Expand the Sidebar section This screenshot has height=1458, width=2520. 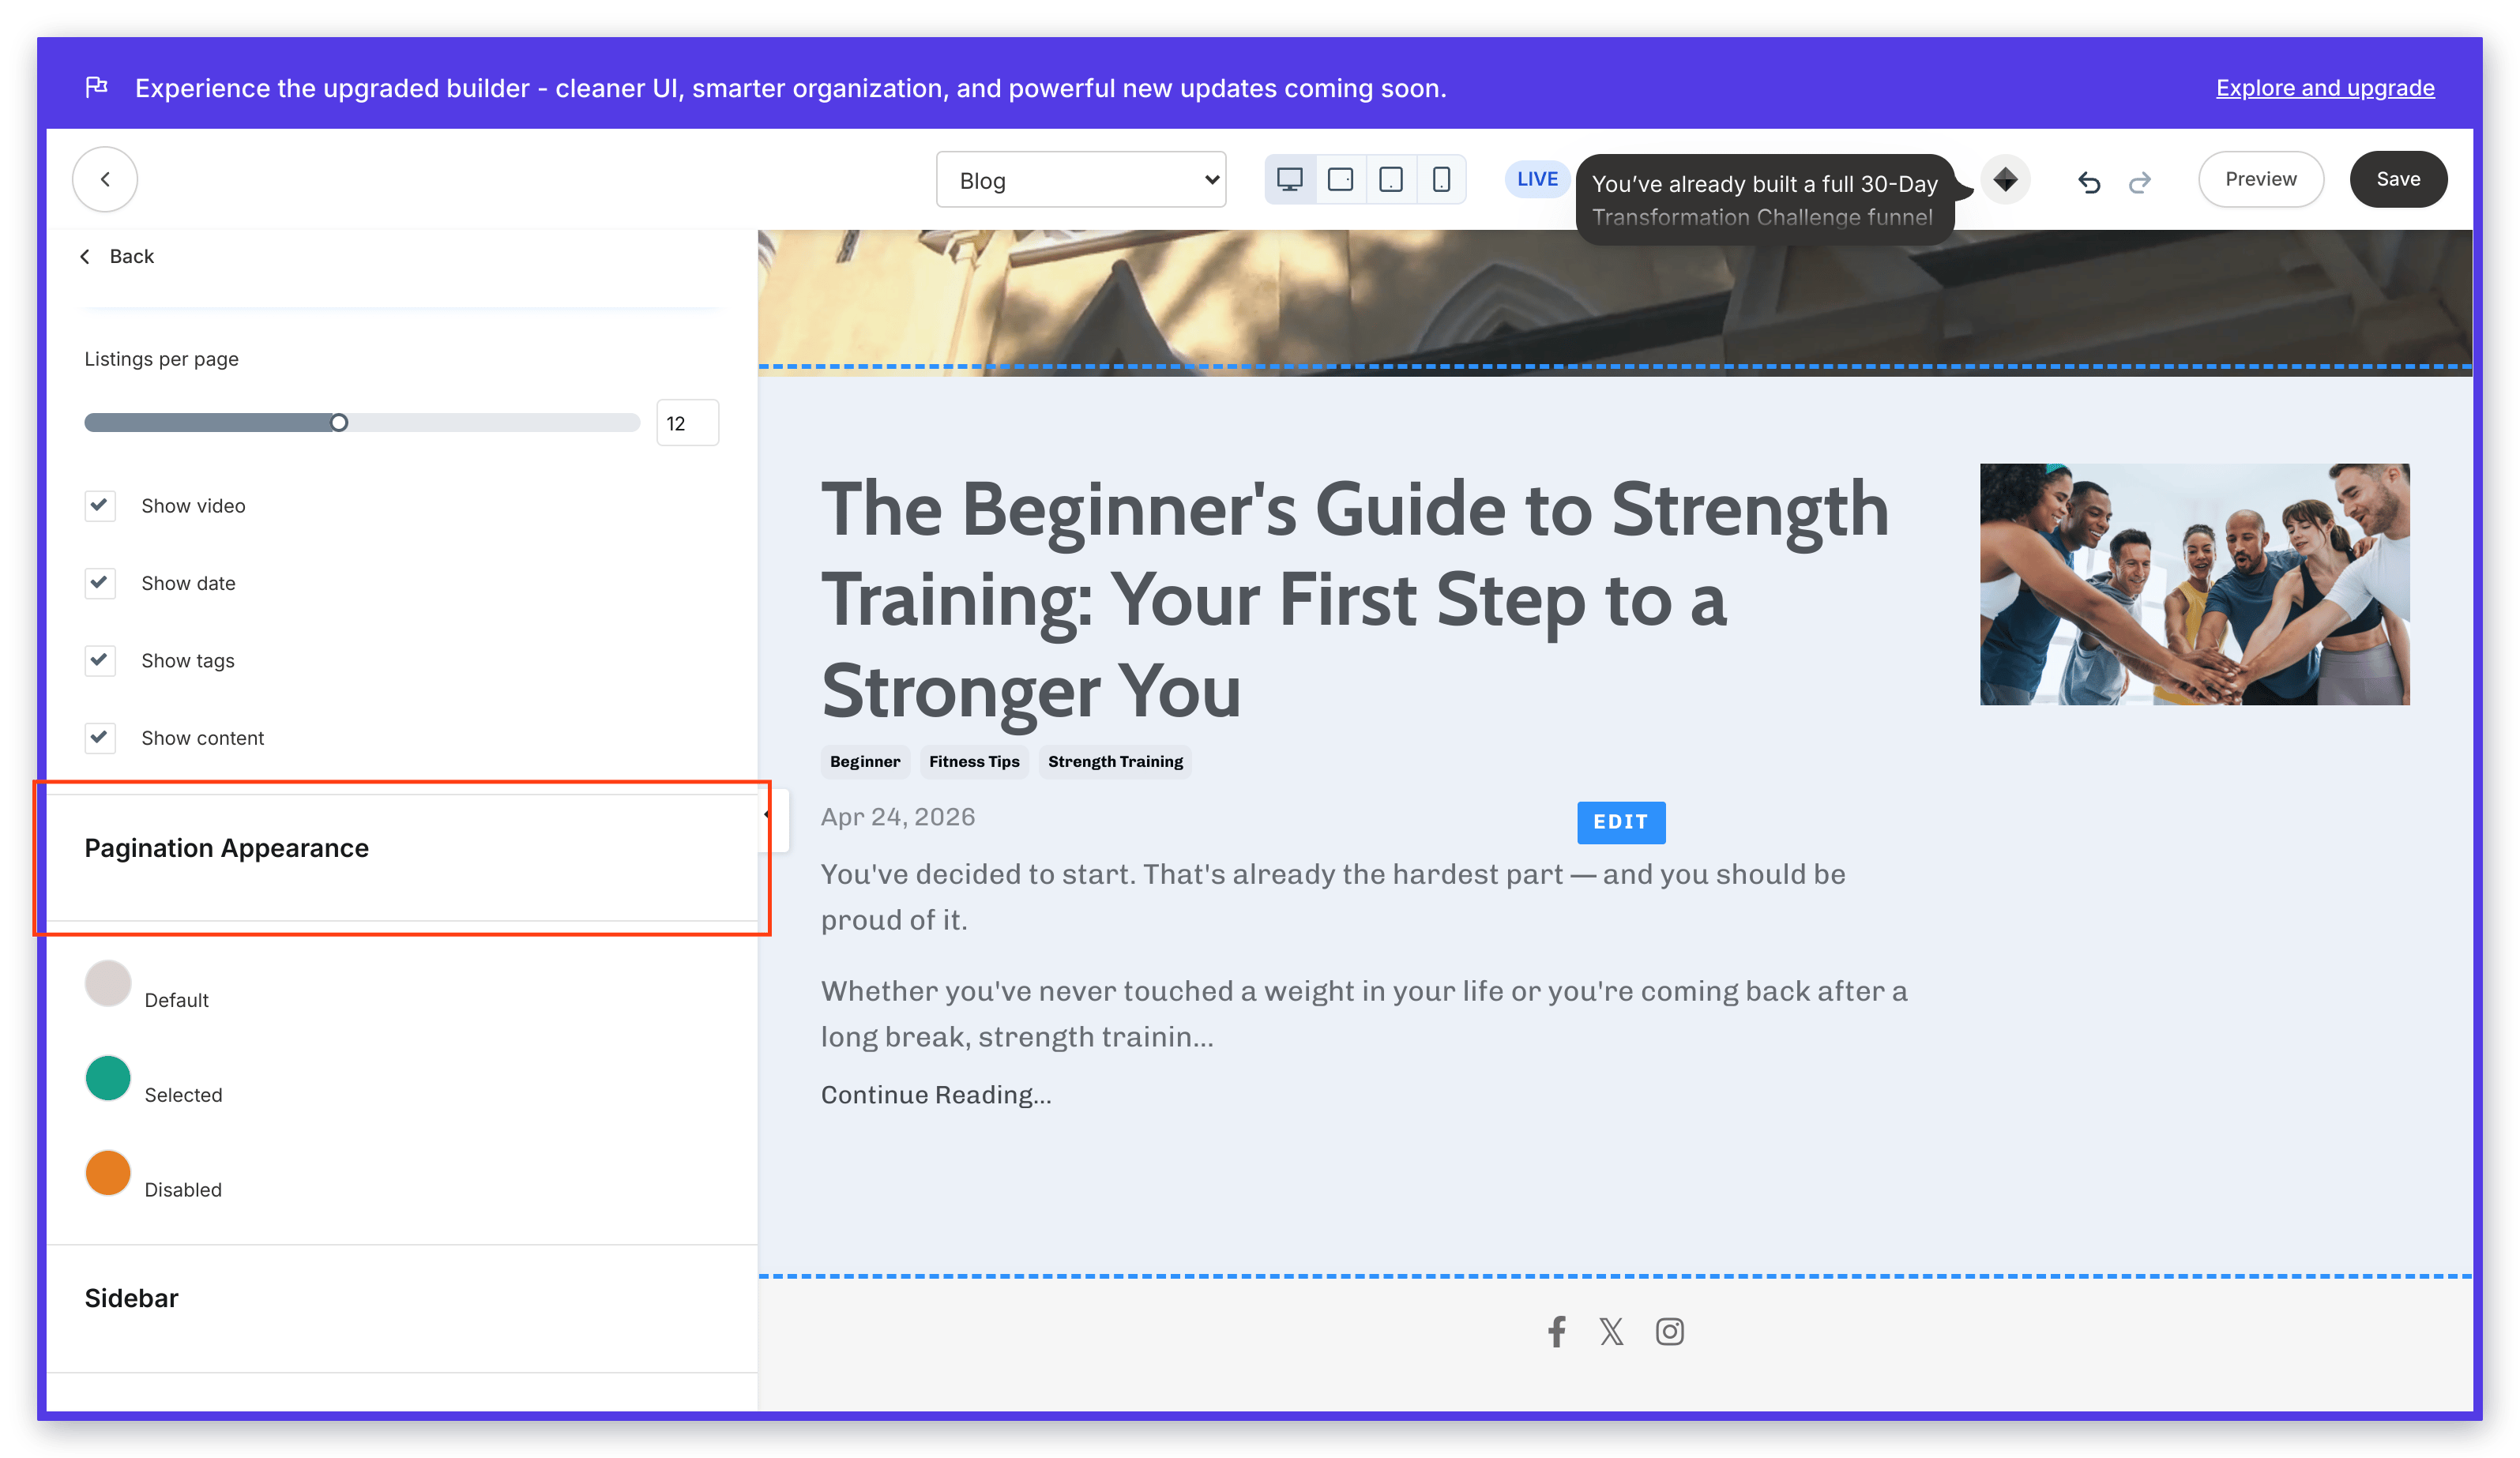pos(402,1308)
